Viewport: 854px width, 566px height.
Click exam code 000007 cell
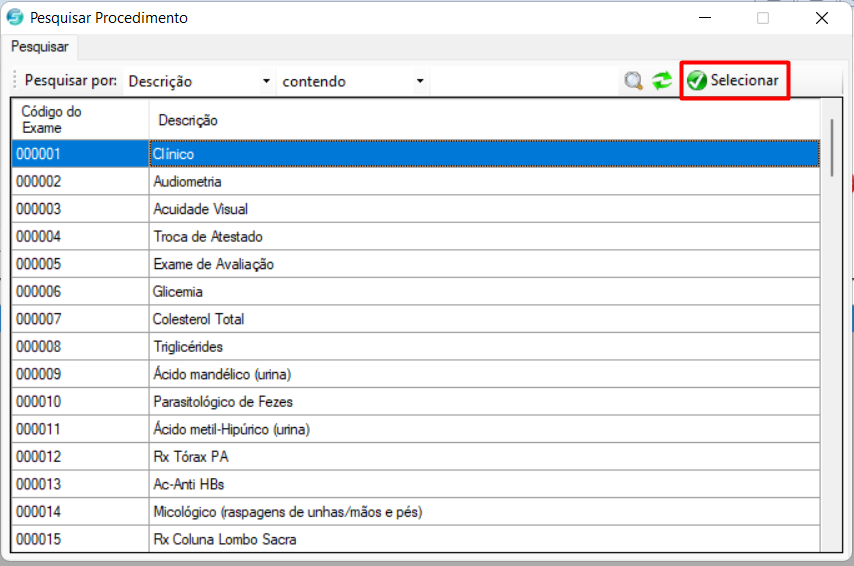pyautogui.click(x=80, y=319)
